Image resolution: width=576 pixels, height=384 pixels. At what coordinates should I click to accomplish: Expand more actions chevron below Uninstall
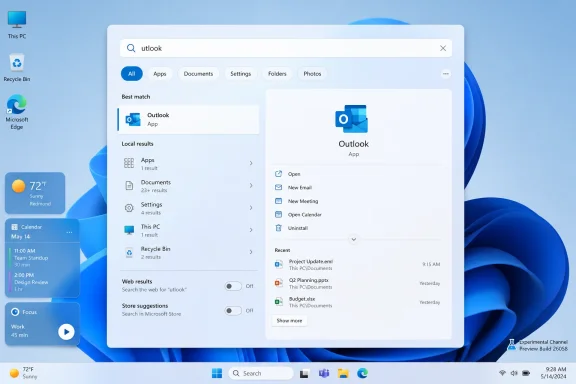coord(353,239)
